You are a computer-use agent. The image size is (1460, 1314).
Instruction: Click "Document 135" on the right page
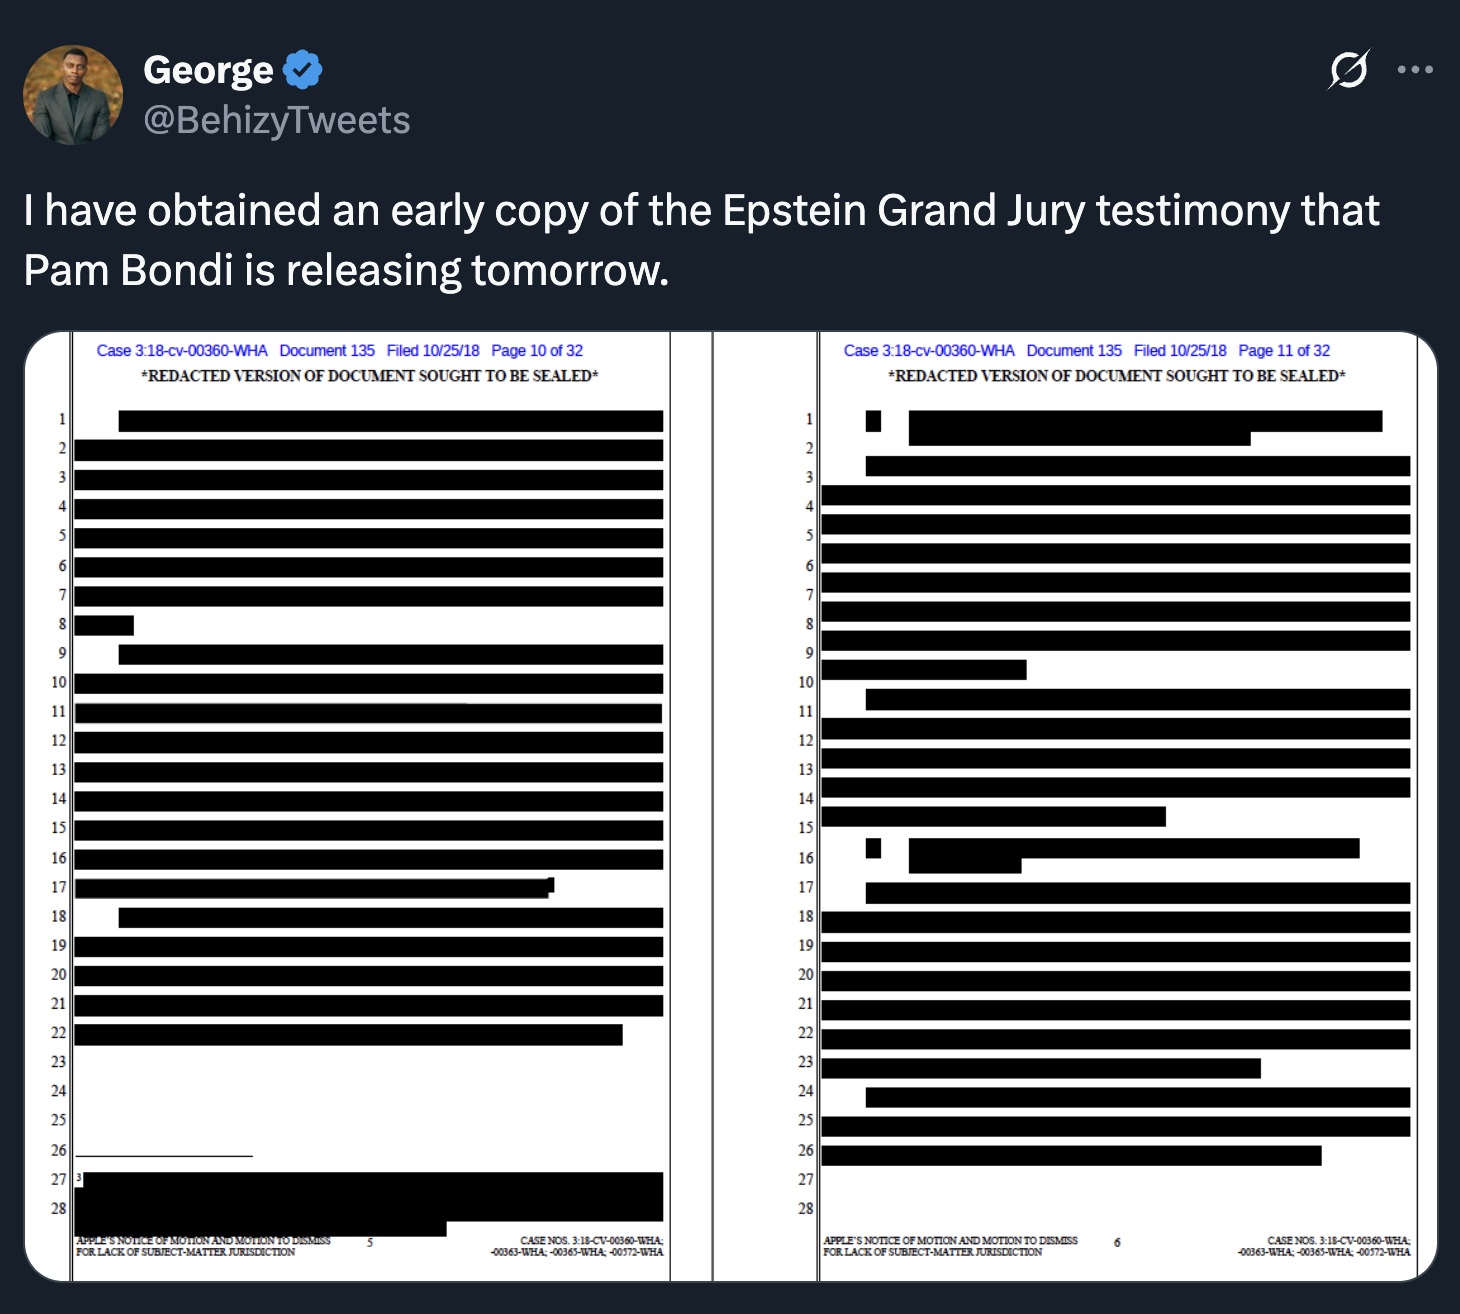click(1074, 351)
